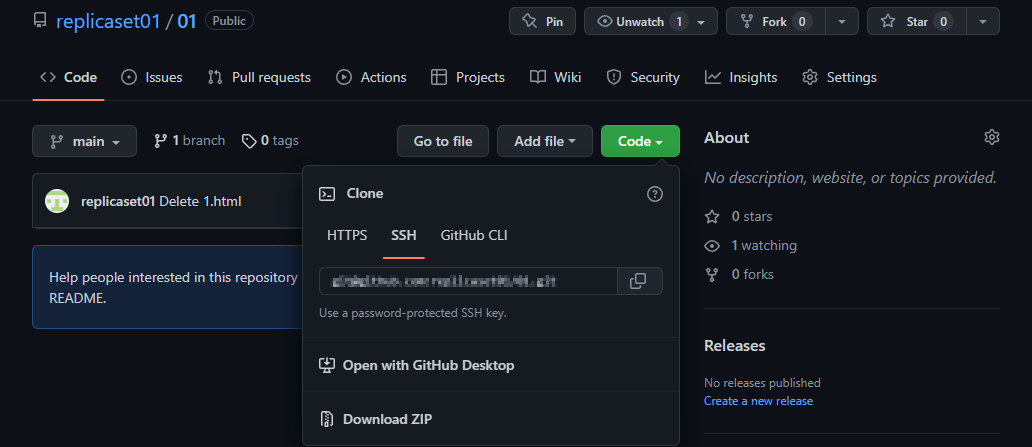The image size is (1032, 447).
Task: Click 'Use a password-protected SSH key.' text
Action: [x=413, y=313]
